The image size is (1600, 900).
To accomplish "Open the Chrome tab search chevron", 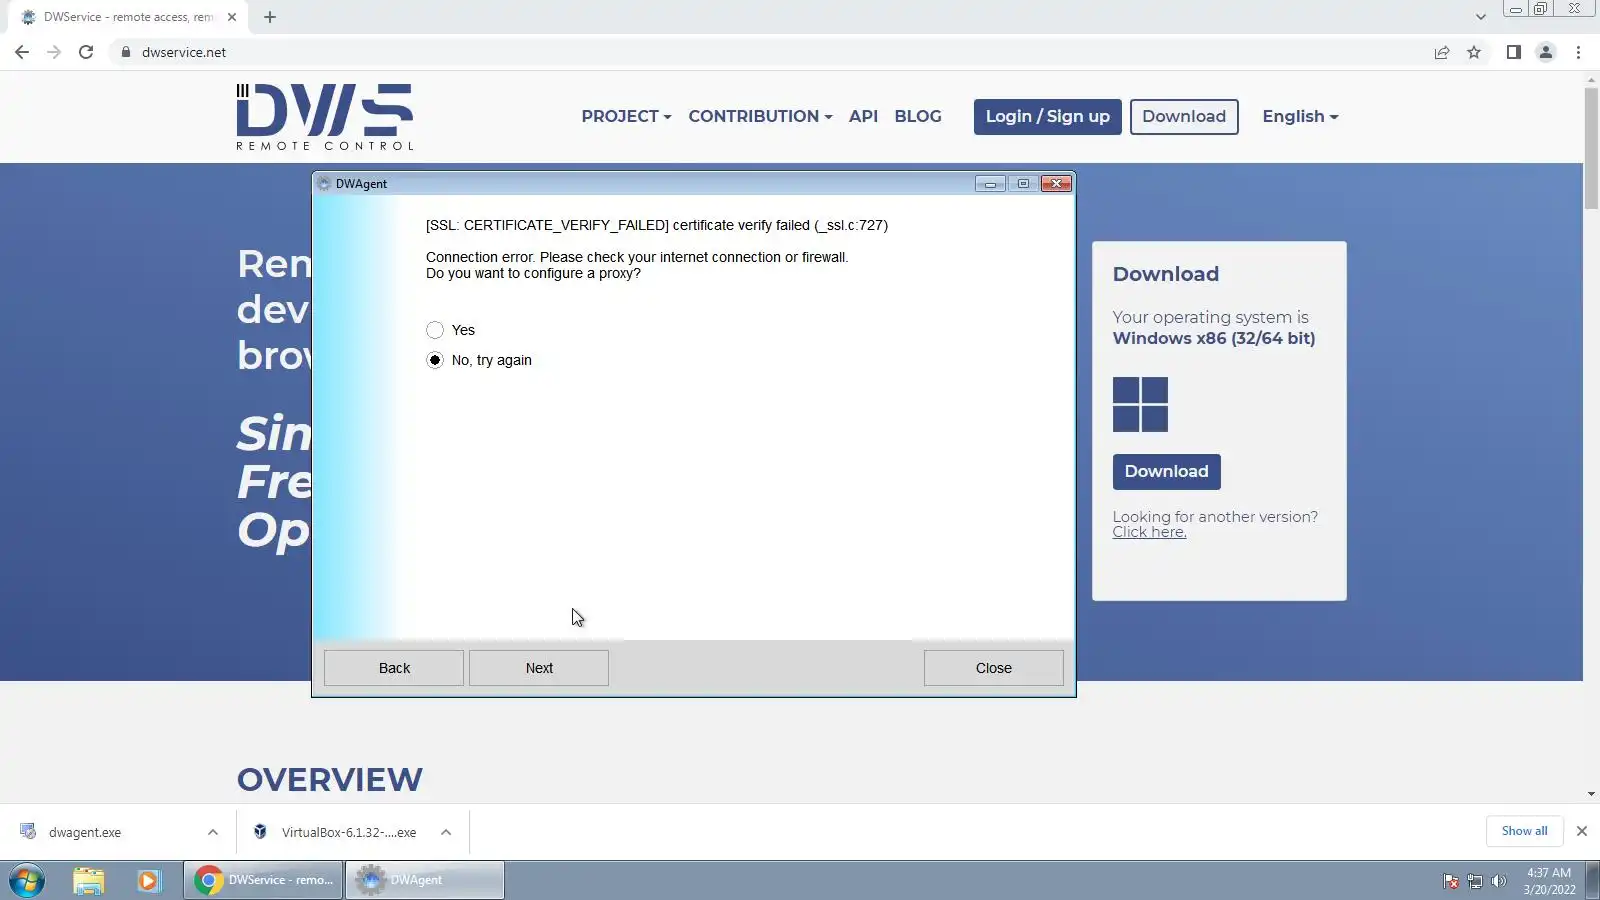I will click(x=1481, y=17).
